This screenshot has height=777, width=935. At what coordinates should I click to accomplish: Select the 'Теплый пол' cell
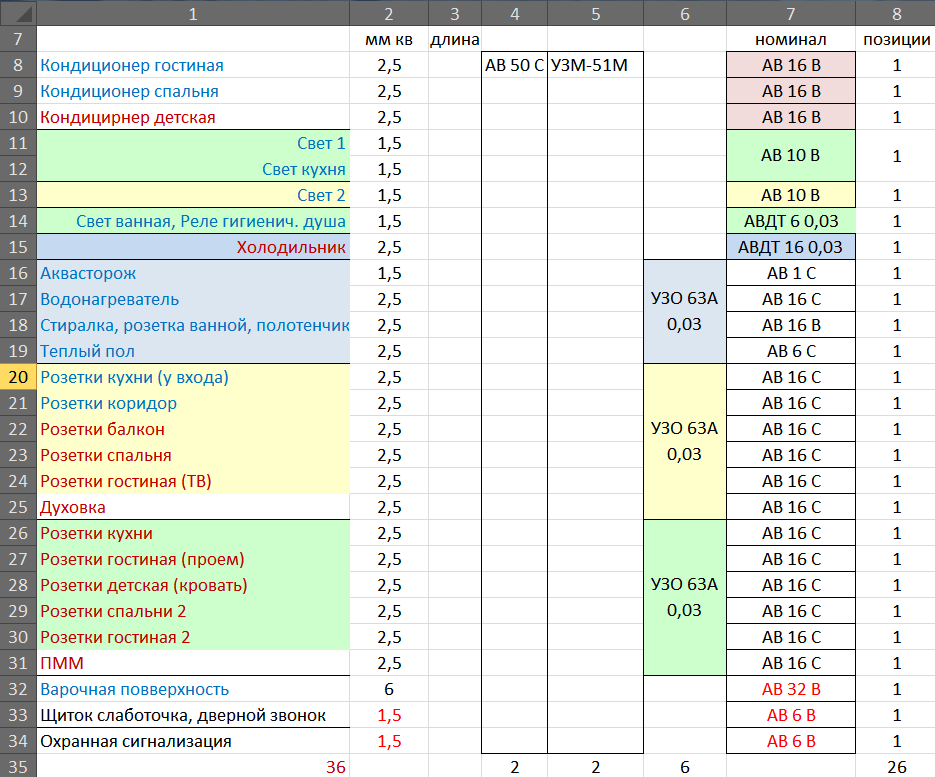[193, 351]
